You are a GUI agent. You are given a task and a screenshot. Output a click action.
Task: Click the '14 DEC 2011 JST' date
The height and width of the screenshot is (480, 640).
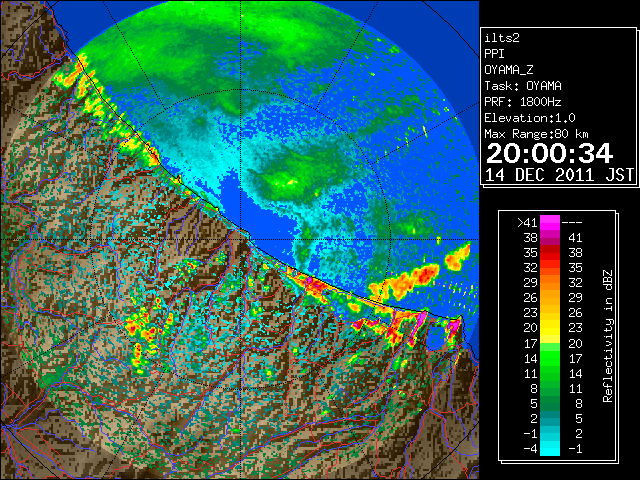click(x=560, y=175)
